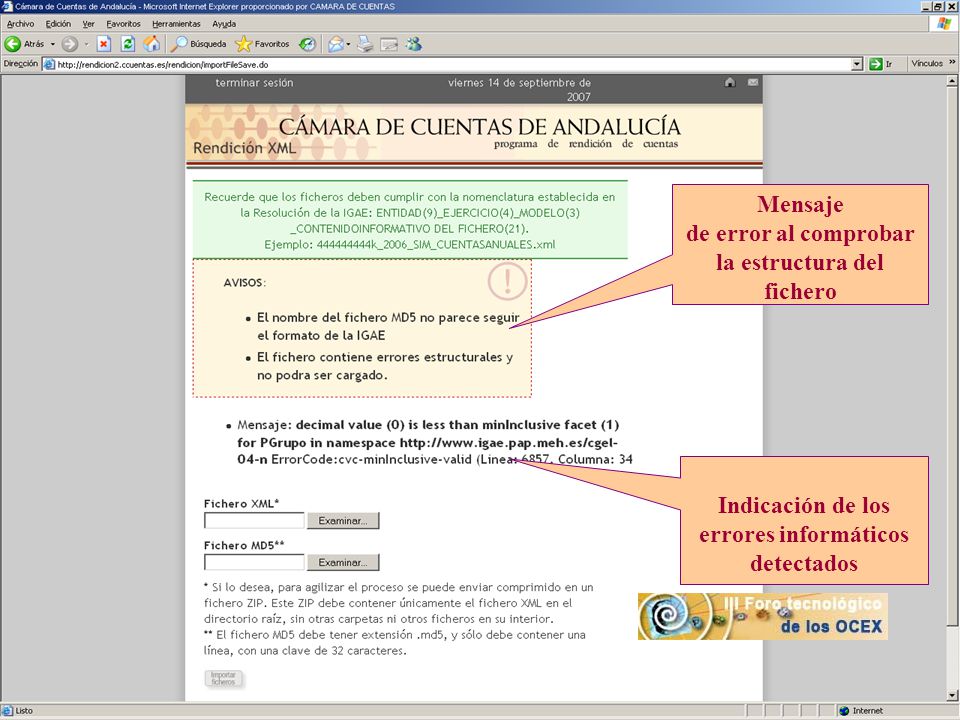
Task: Click the vertical scrollbar up arrow
Action: [x=952, y=81]
